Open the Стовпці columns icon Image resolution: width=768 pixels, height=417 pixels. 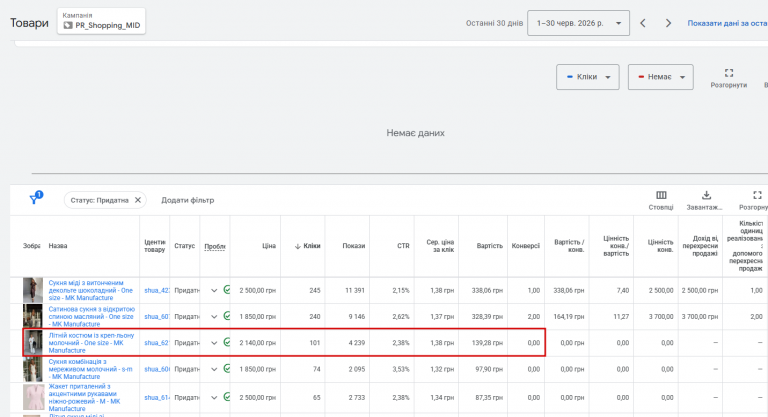[x=661, y=196]
